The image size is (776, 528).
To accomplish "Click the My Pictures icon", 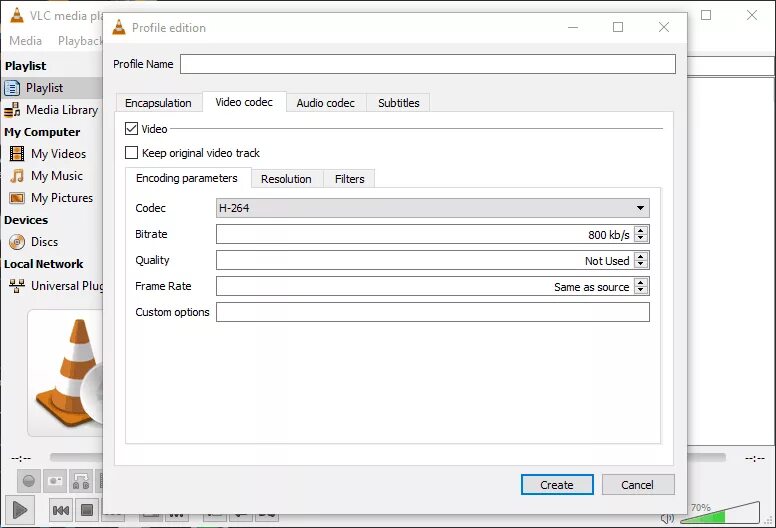I will 17,198.
